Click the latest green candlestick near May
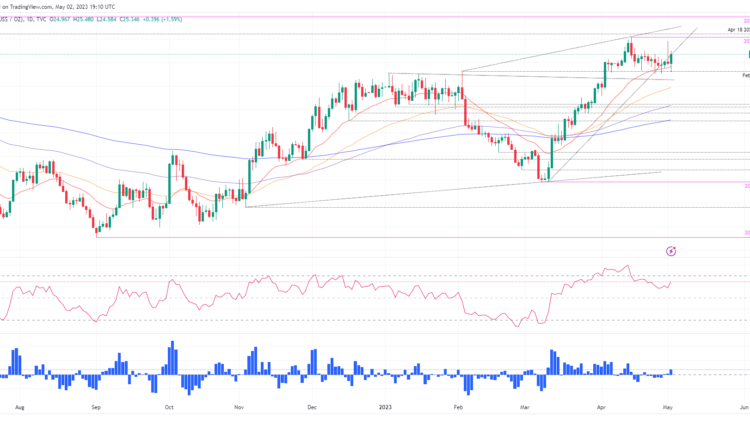The width and height of the screenshot is (750, 430). [x=671, y=58]
